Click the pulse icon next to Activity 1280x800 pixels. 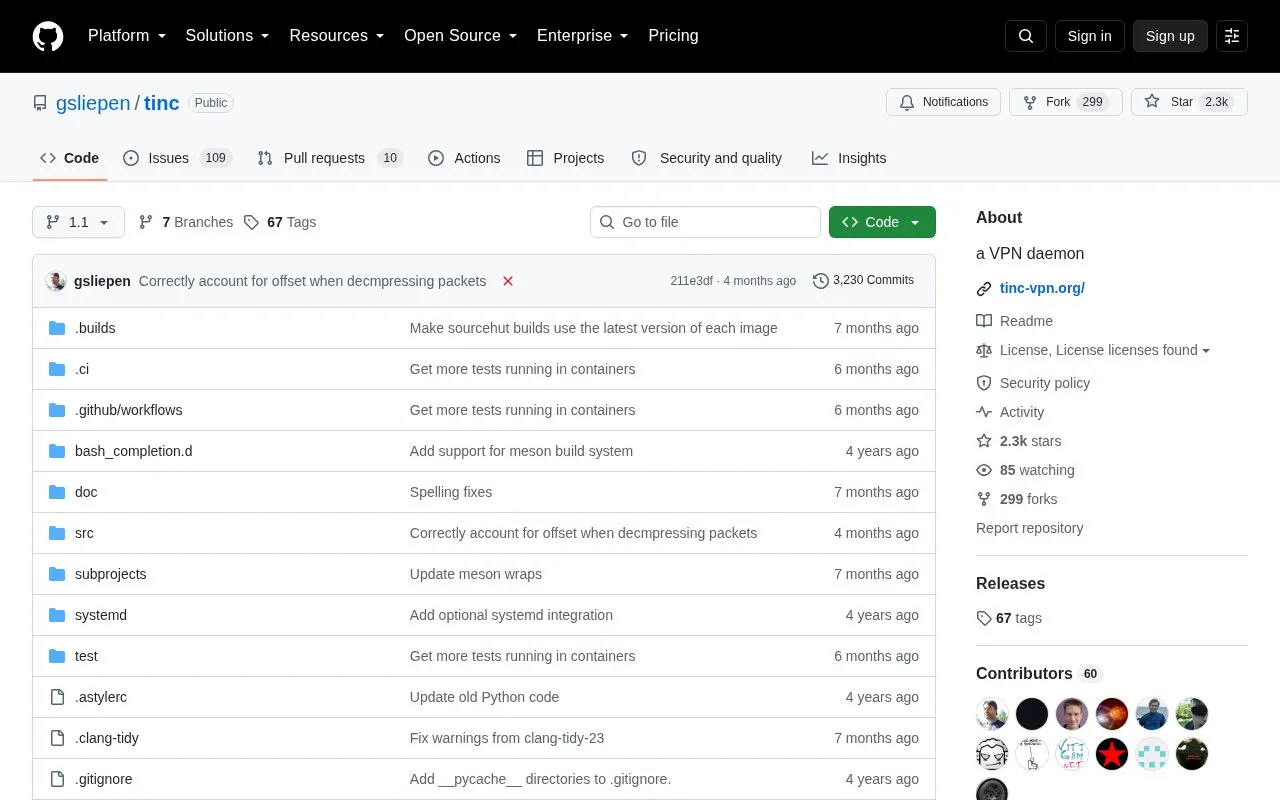(984, 412)
